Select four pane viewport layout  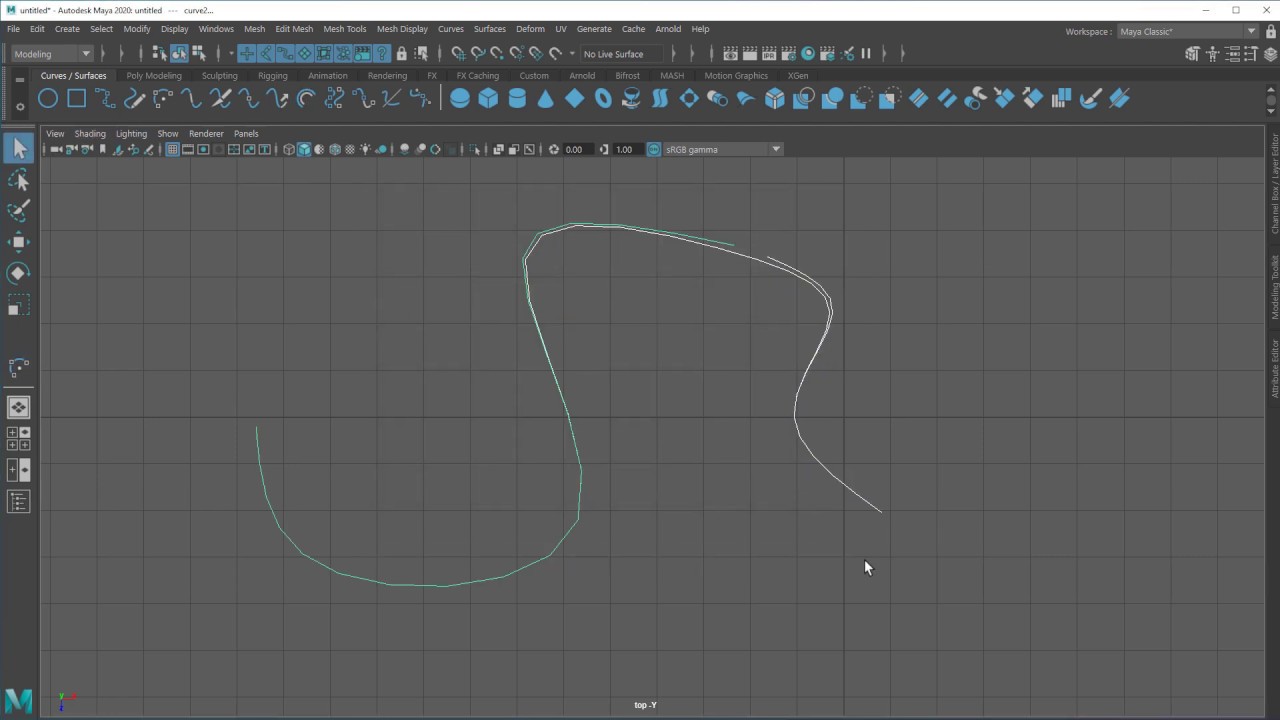coord(19,438)
